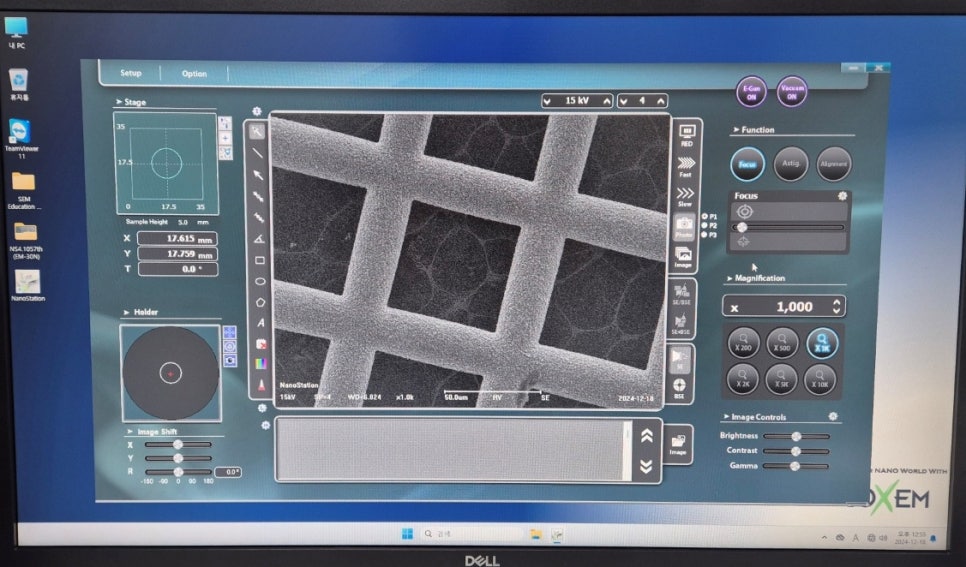Adjust the Brightness slider
The image size is (966, 567).
(796, 436)
